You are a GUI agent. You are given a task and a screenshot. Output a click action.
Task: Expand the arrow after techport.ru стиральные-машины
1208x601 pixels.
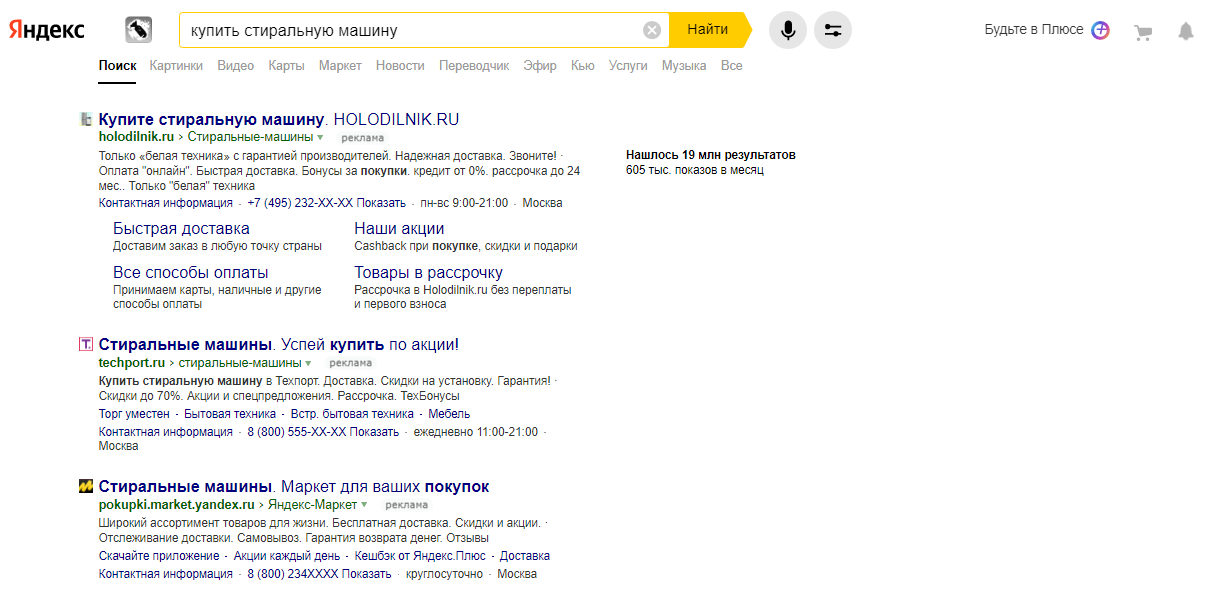point(308,363)
